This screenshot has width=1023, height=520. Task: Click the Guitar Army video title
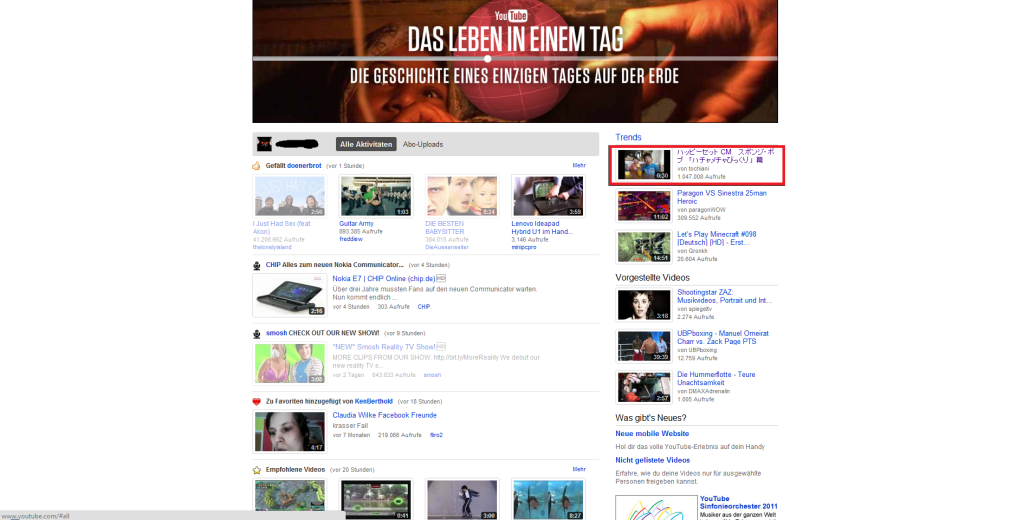point(356,224)
